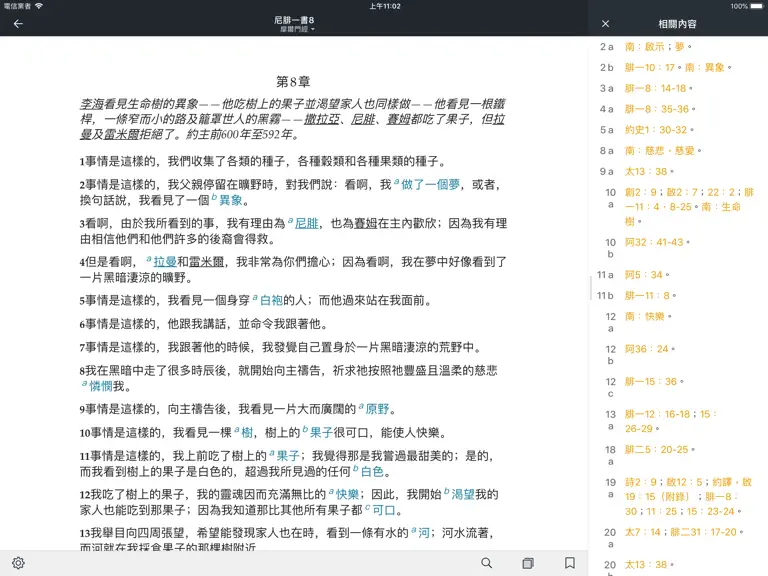
Task: Open footnote link 果子 in verse 11
Action: tap(288, 456)
